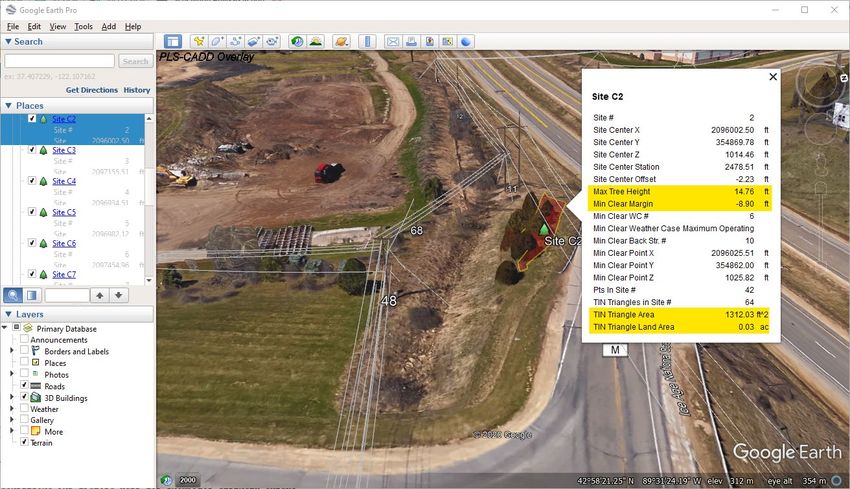The height and width of the screenshot is (489, 850).
Task: Open Google Earth on the web icon
Action: 466,41
